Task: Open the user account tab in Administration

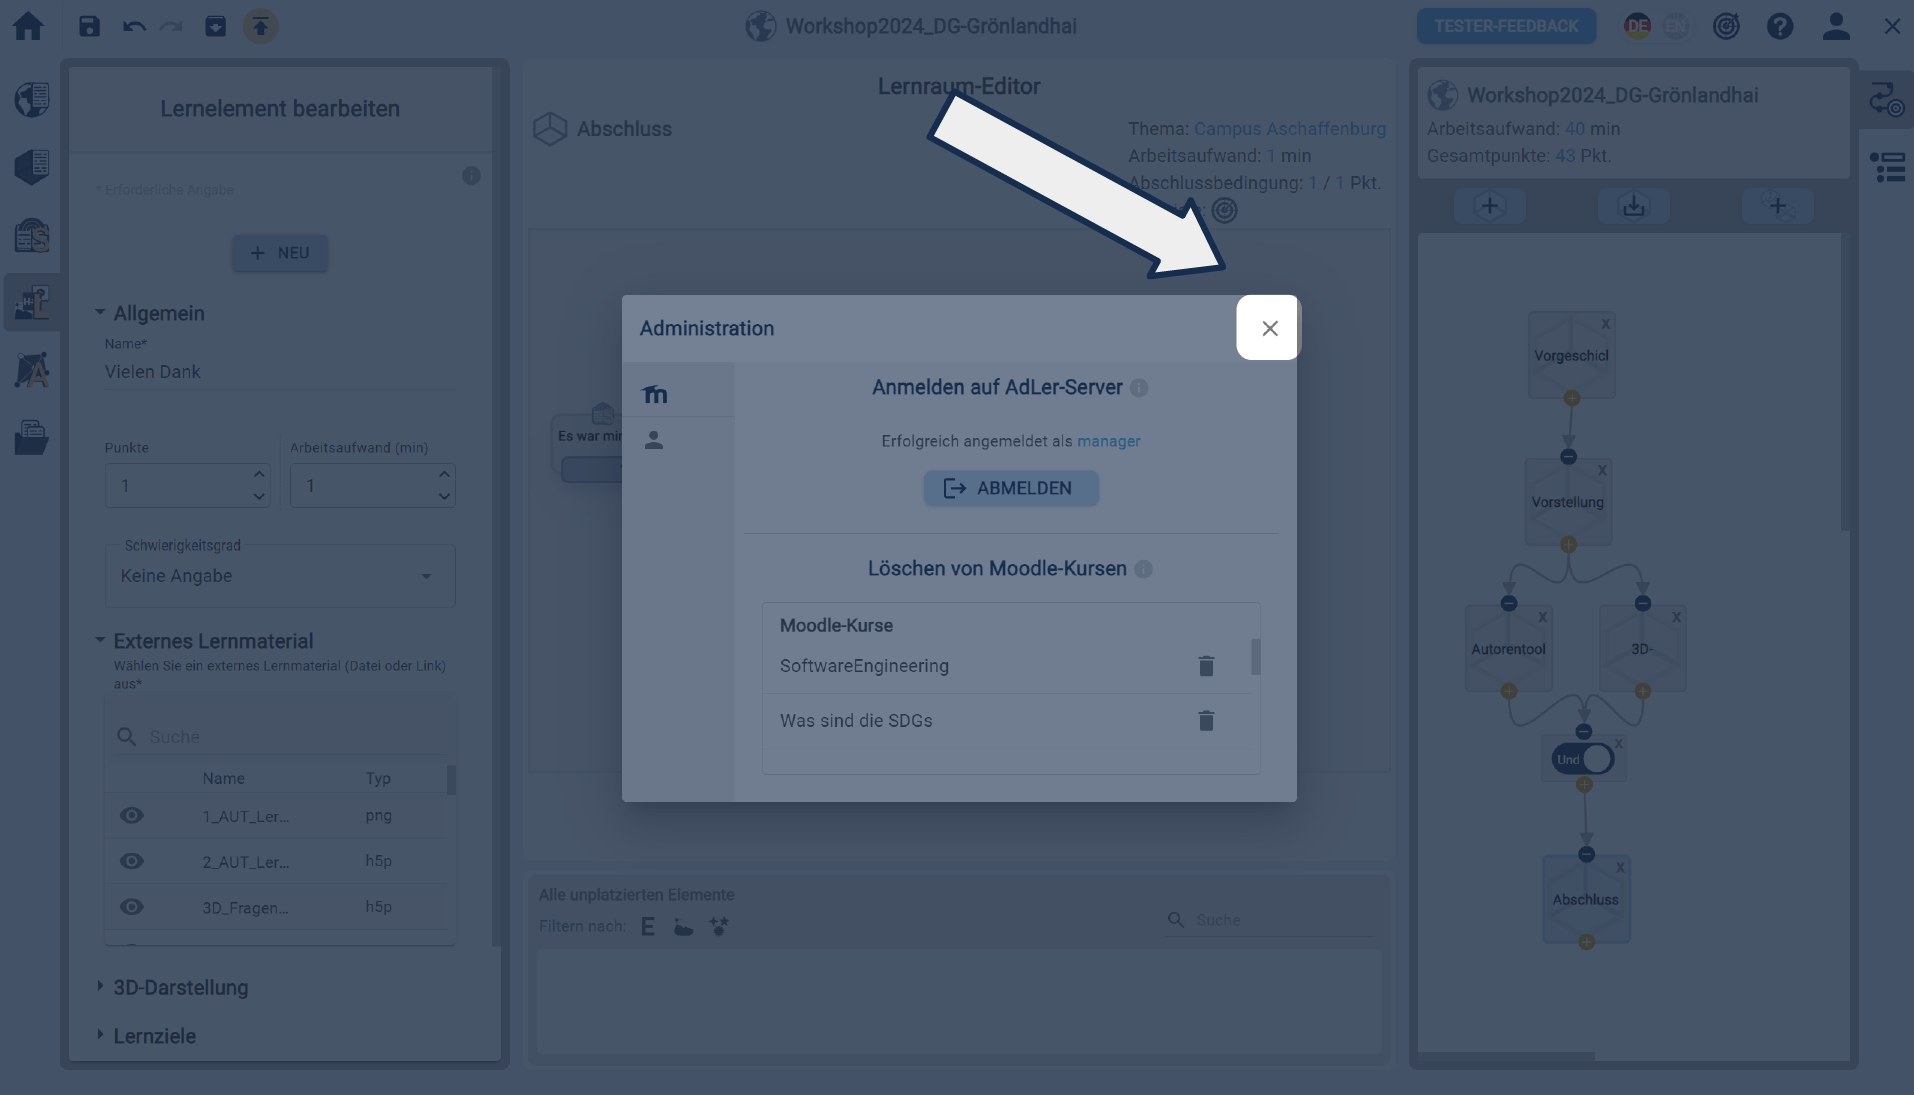Action: pyautogui.click(x=654, y=440)
